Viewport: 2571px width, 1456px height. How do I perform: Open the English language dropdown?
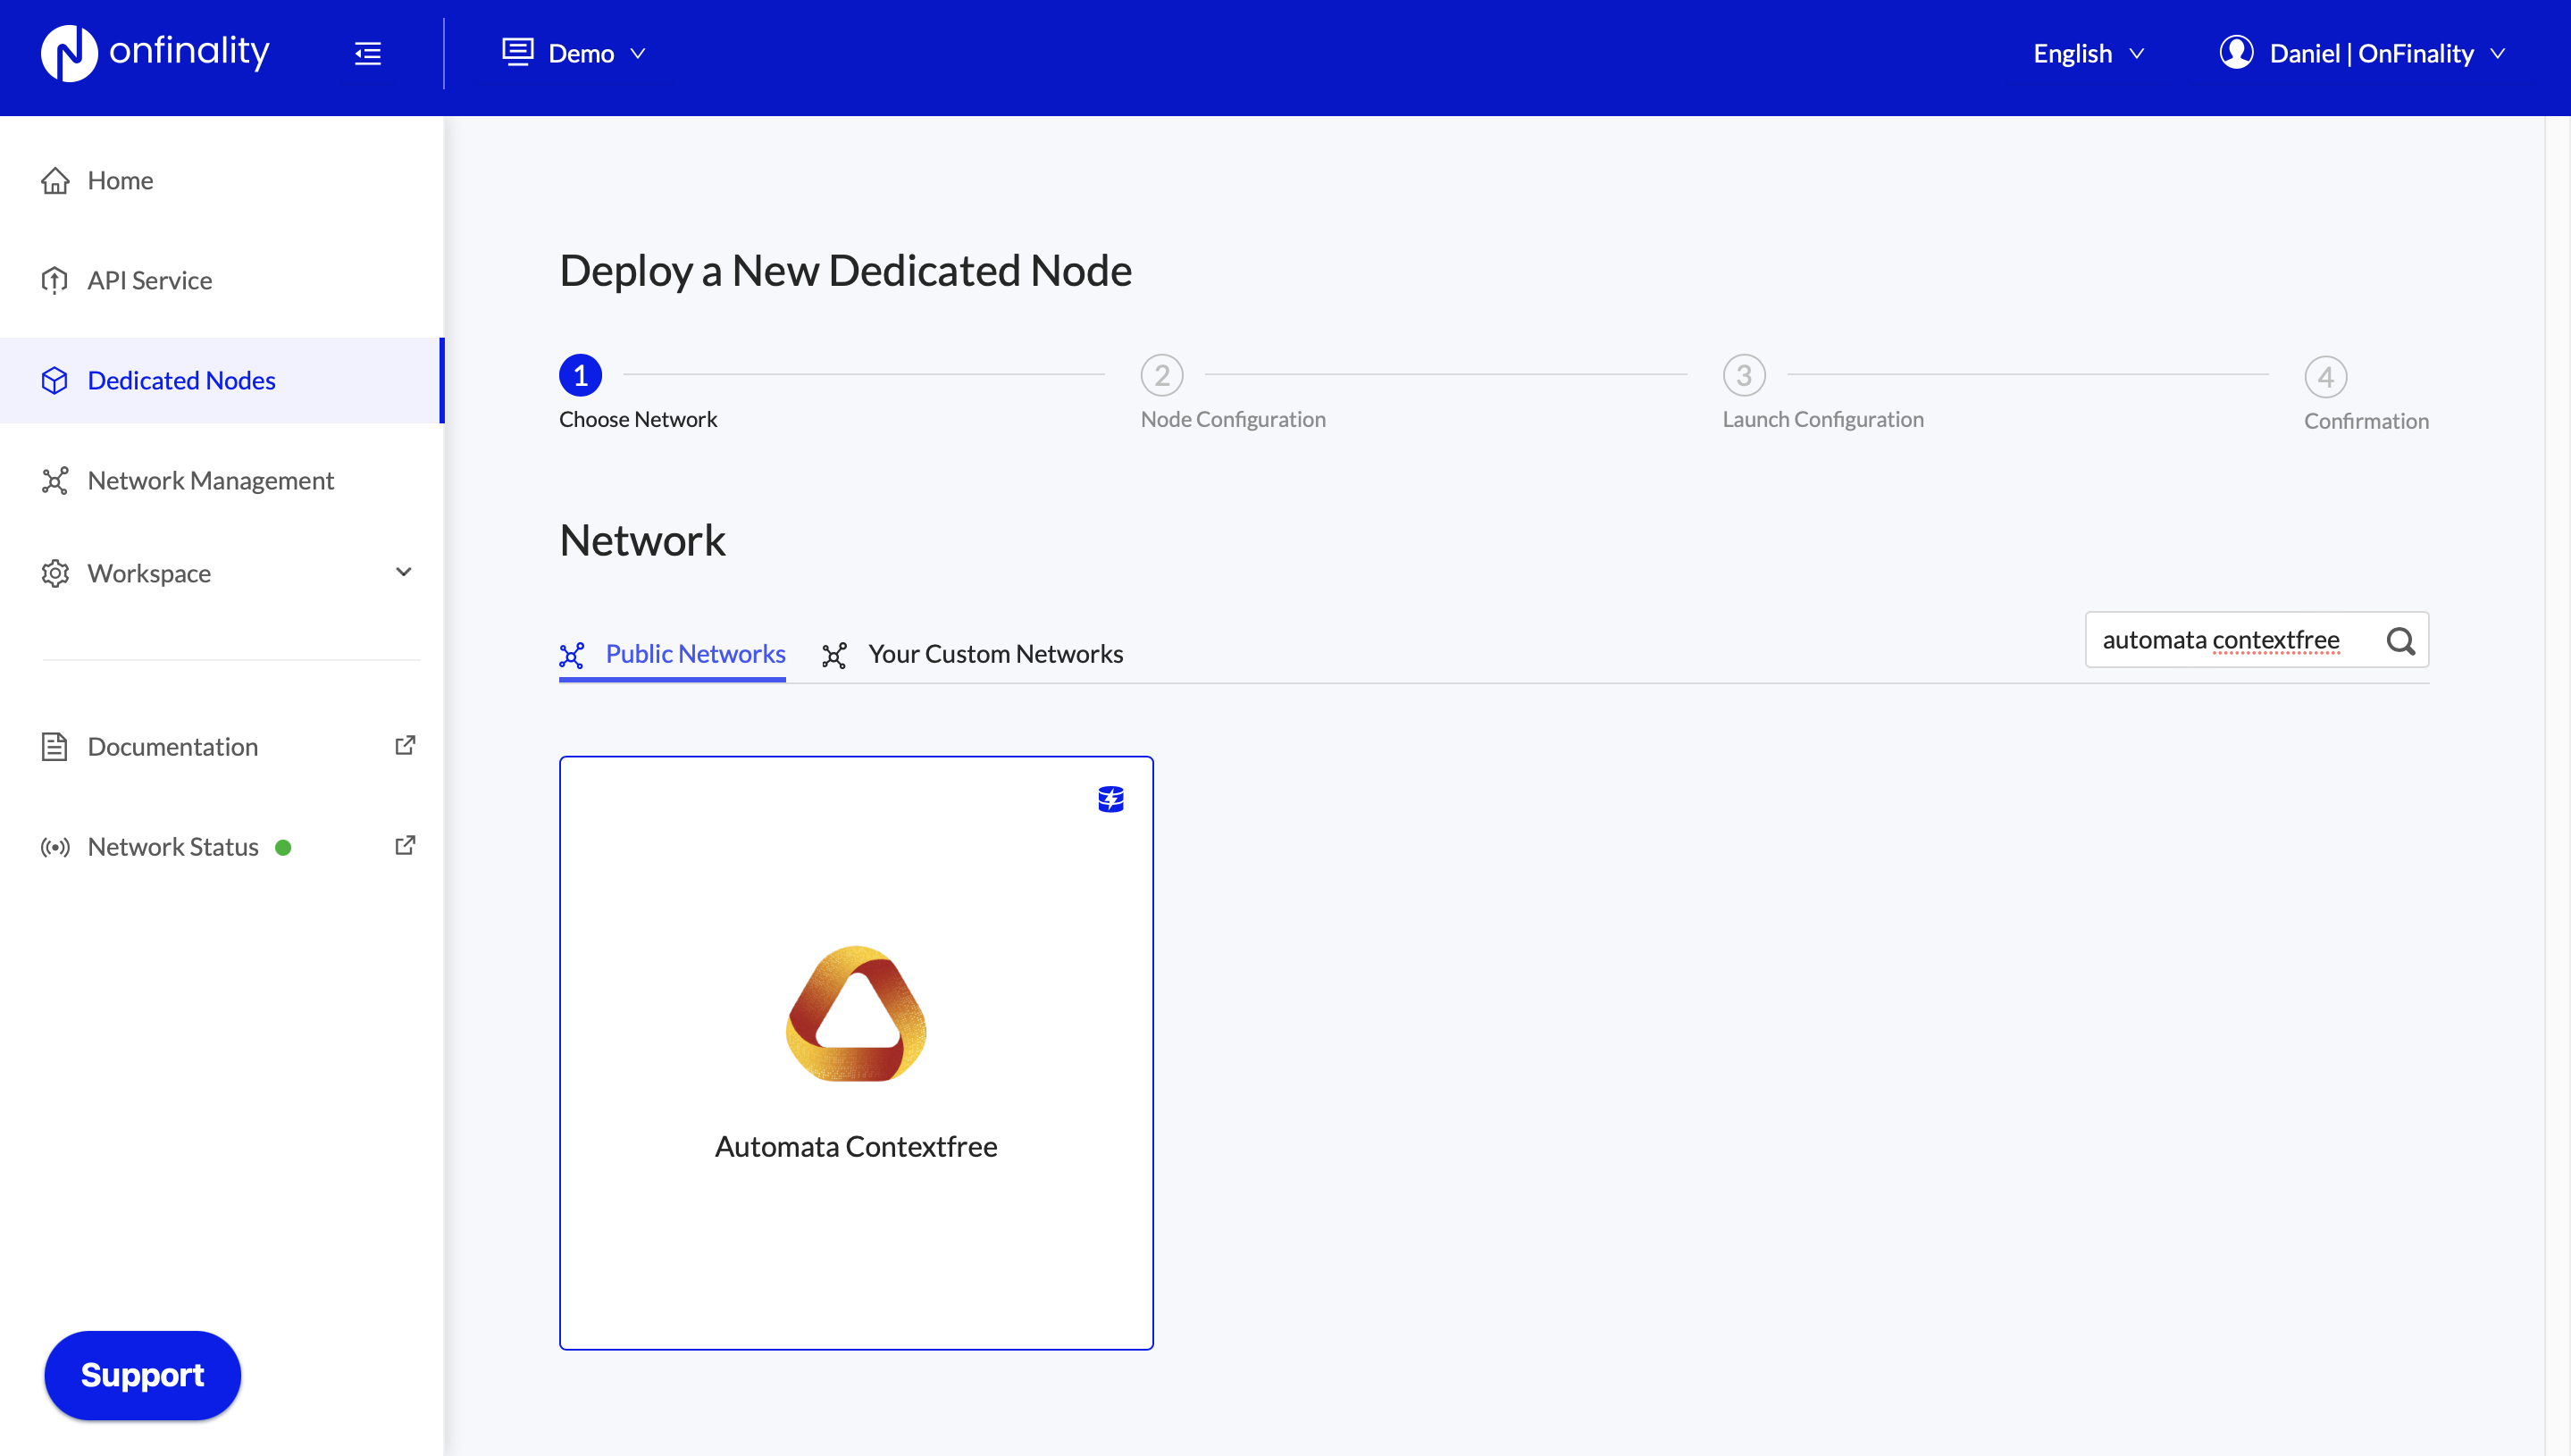coord(2088,53)
